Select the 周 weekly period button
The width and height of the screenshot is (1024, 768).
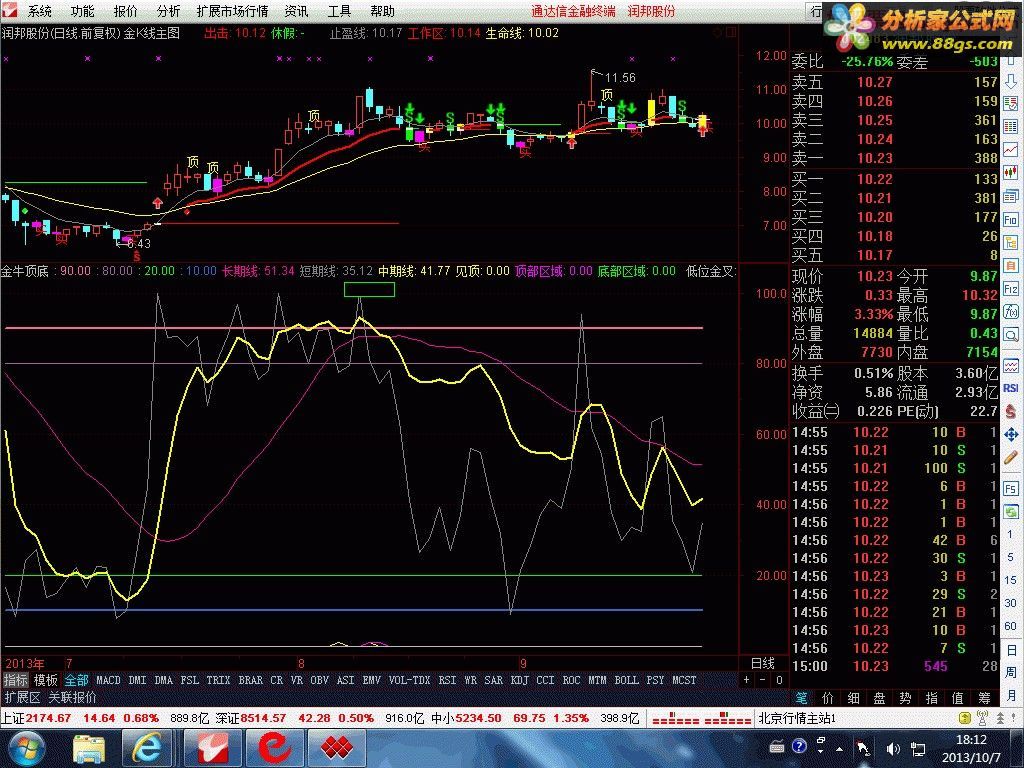(x=1011, y=672)
